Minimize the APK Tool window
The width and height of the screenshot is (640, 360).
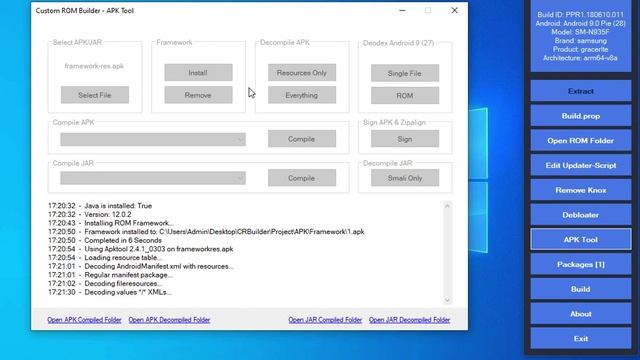click(x=402, y=10)
